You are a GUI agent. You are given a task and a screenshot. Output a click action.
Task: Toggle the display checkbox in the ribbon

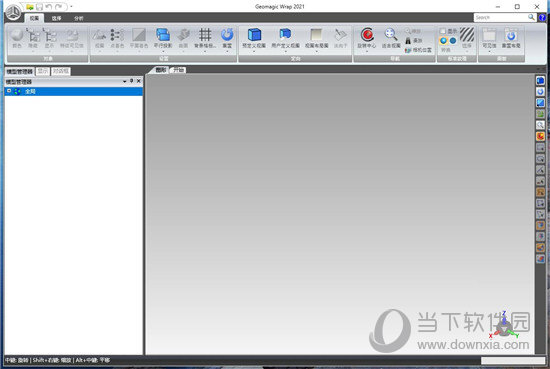coord(443,31)
